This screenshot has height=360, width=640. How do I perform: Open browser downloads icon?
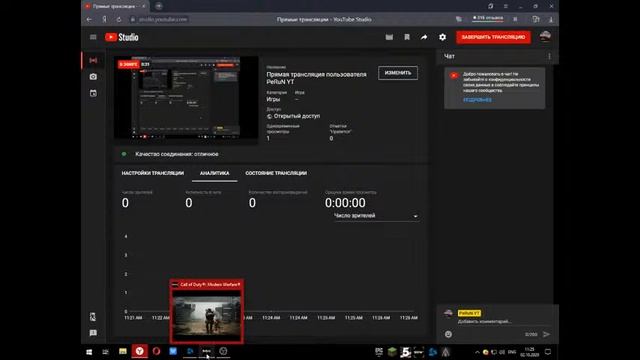[551, 19]
